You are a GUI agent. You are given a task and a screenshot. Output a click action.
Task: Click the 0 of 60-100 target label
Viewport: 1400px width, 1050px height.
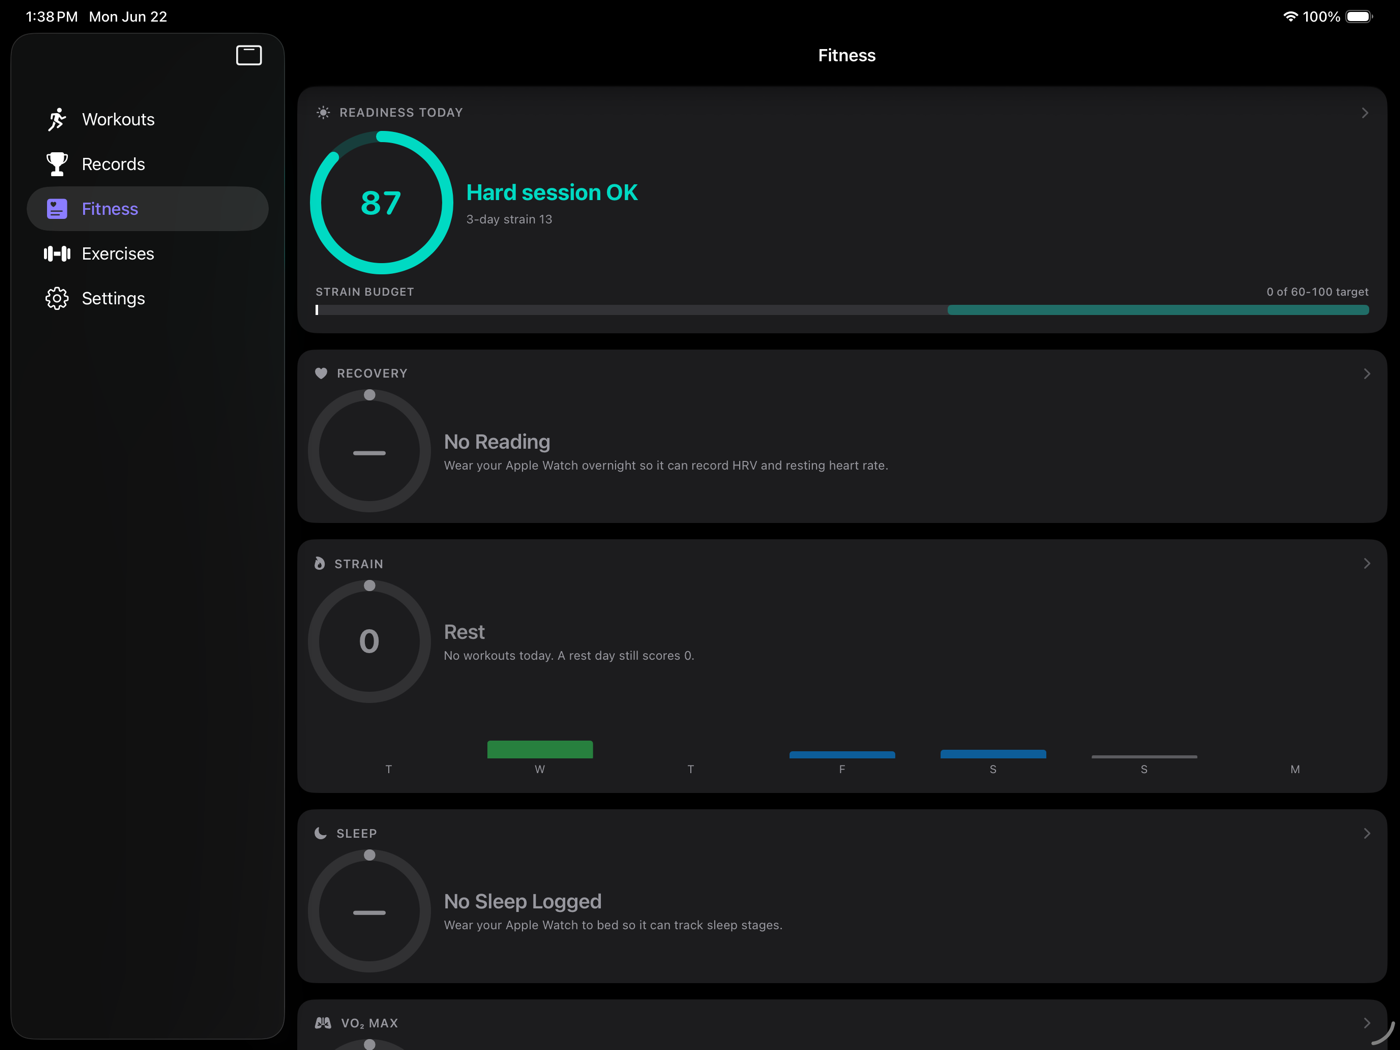click(x=1317, y=292)
